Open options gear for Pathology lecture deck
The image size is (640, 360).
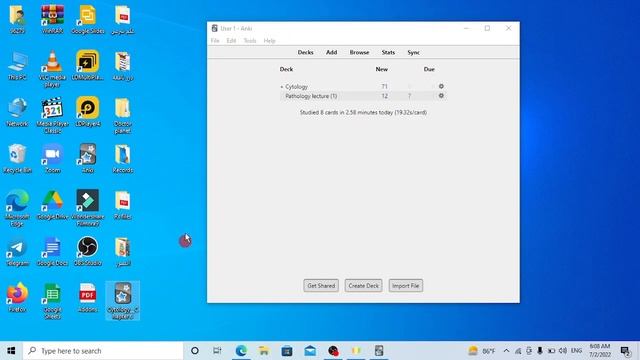(441, 96)
